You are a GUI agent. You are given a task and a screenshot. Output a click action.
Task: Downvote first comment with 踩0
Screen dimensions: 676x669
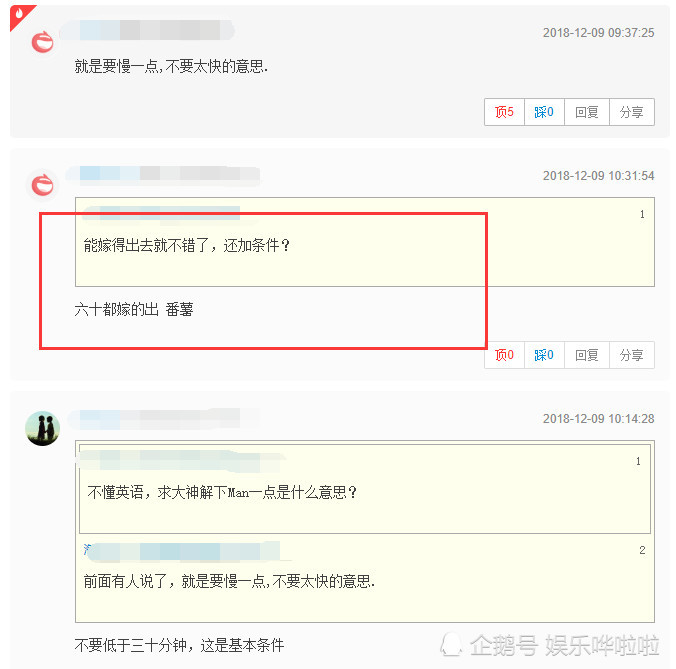pyautogui.click(x=544, y=112)
